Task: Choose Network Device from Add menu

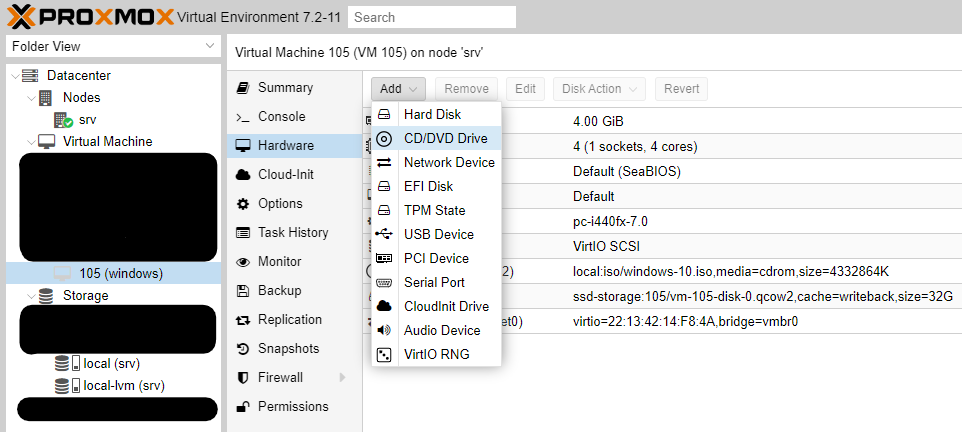Action: click(436, 163)
